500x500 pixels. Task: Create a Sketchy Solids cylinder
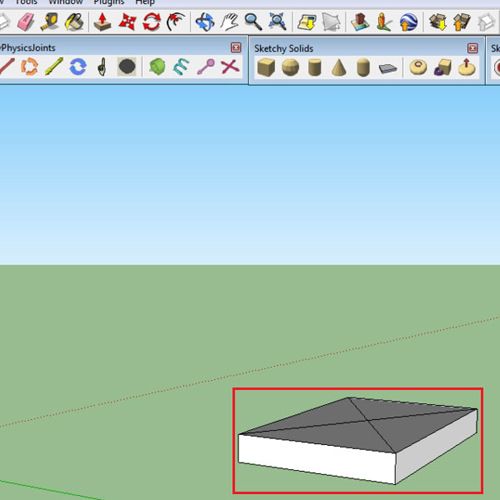click(x=314, y=67)
